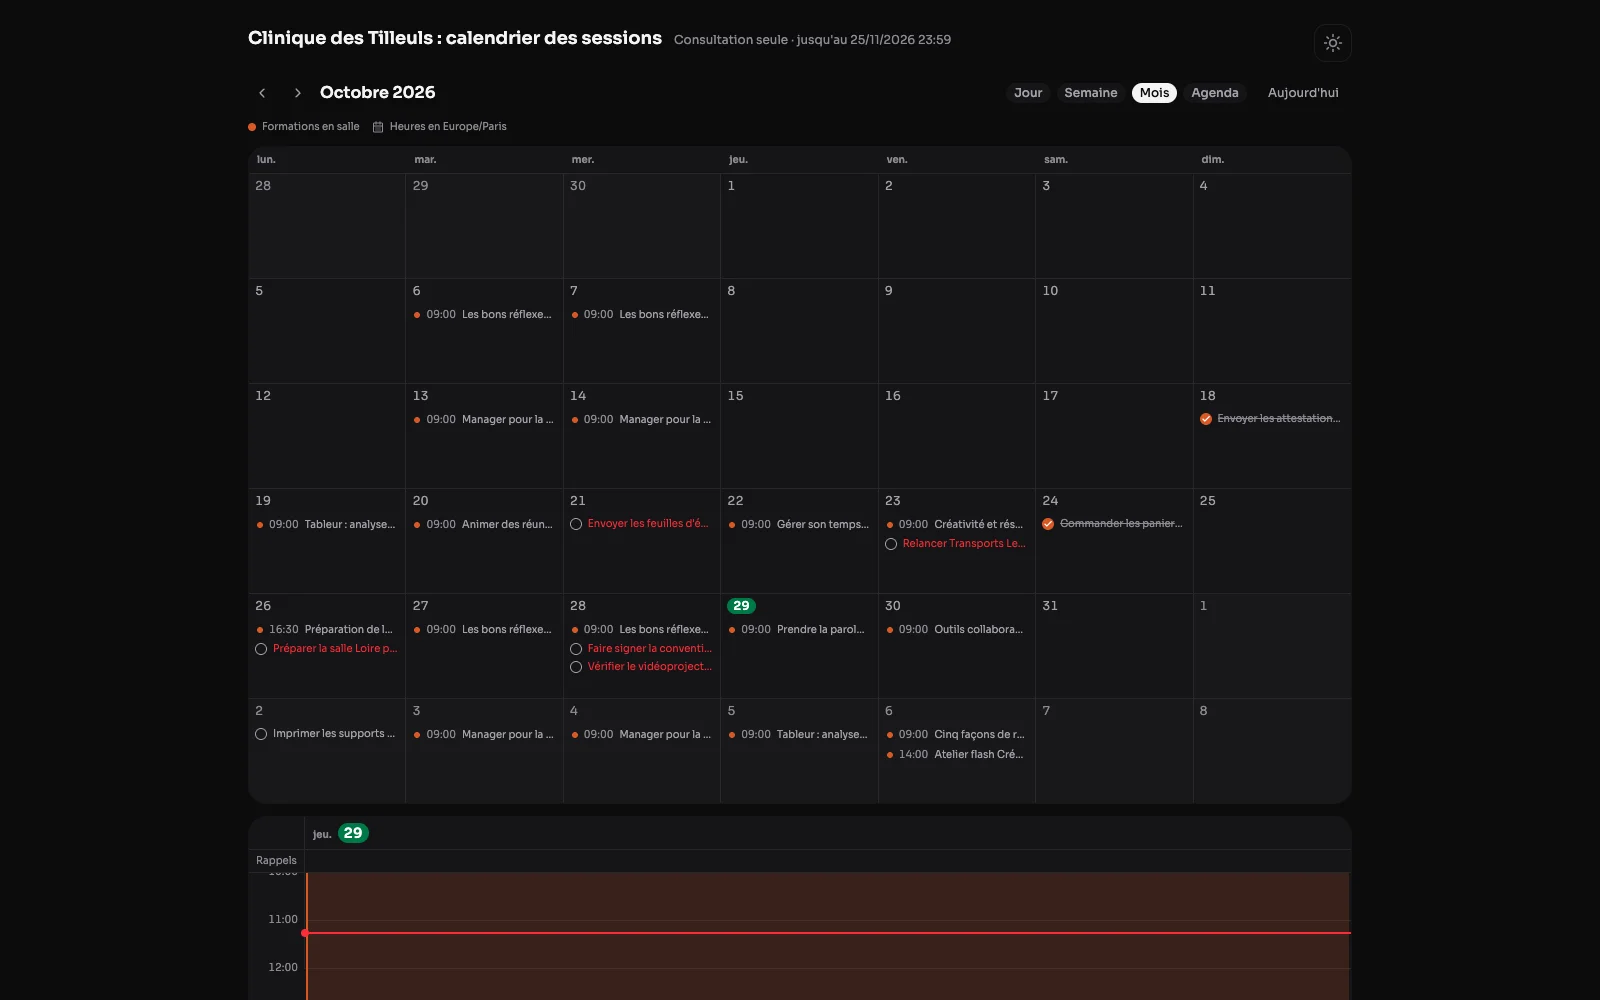Viewport: 1600px width, 1000px height.
Task: Select the day 31 cell
Action: [x=1114, y=646]
